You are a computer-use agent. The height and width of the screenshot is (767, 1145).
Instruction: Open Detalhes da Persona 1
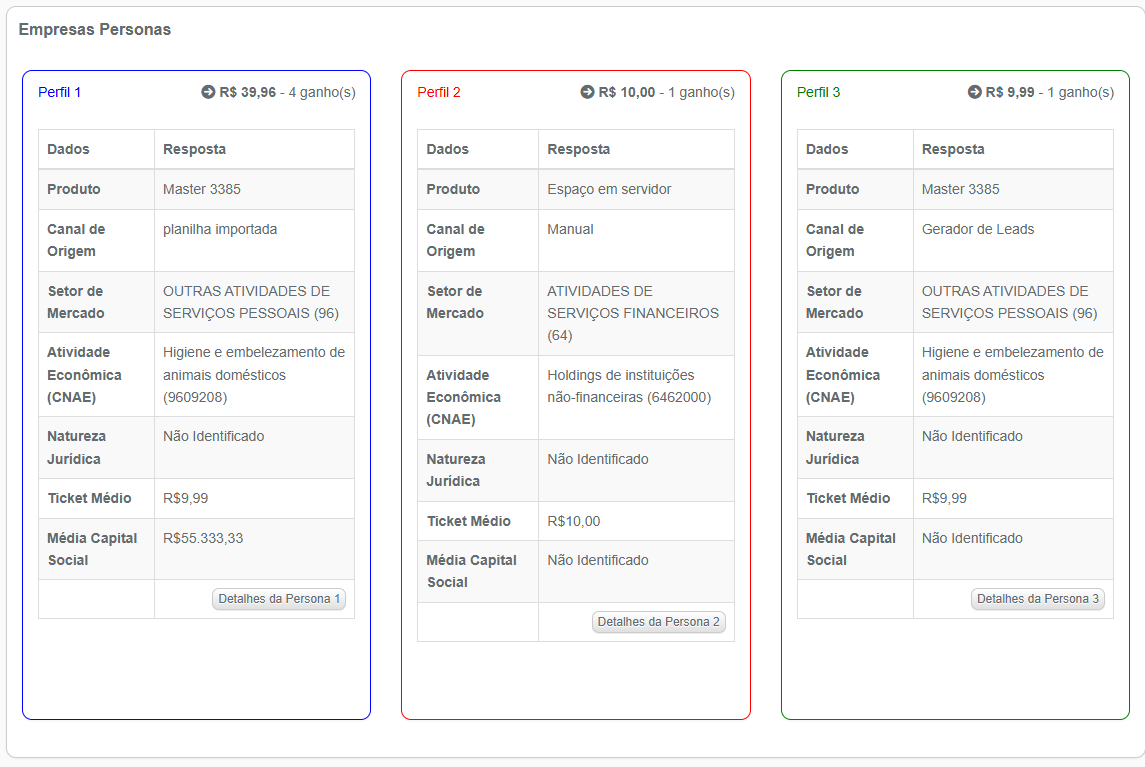point(279,599)
